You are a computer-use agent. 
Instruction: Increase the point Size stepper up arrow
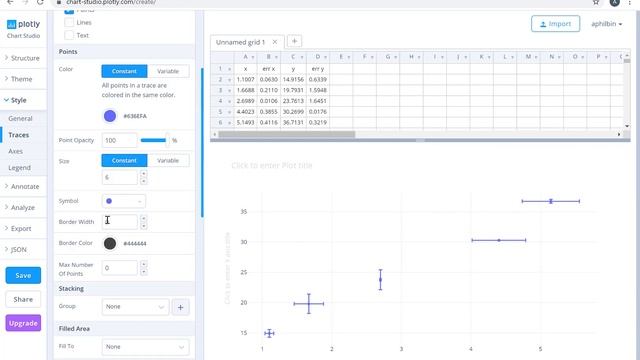click(x=144, y=173)
